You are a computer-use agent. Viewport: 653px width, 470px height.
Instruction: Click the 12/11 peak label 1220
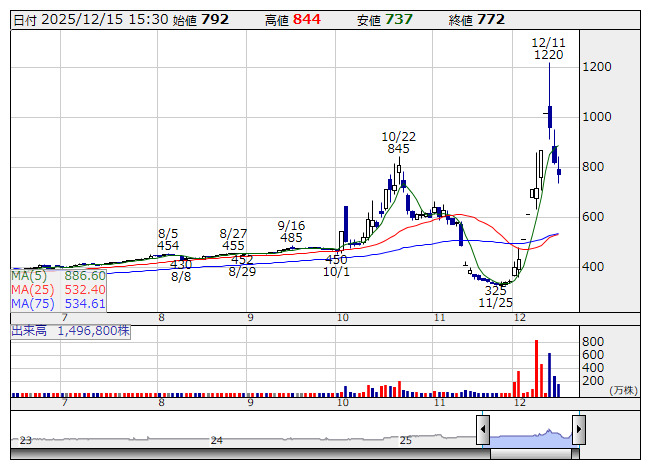click(x=548, y=55)
